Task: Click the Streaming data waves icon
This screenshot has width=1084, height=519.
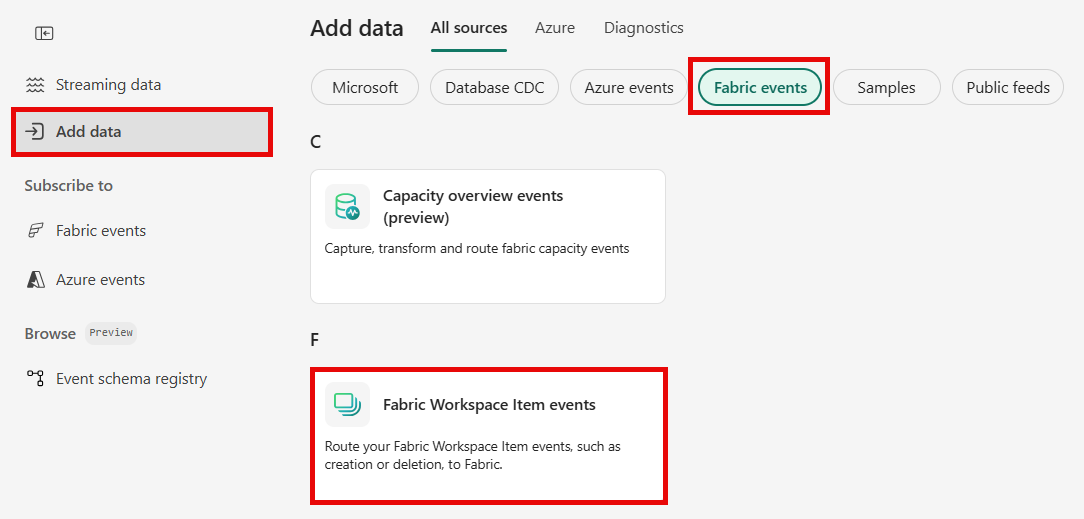Action: tap(35, 85)
